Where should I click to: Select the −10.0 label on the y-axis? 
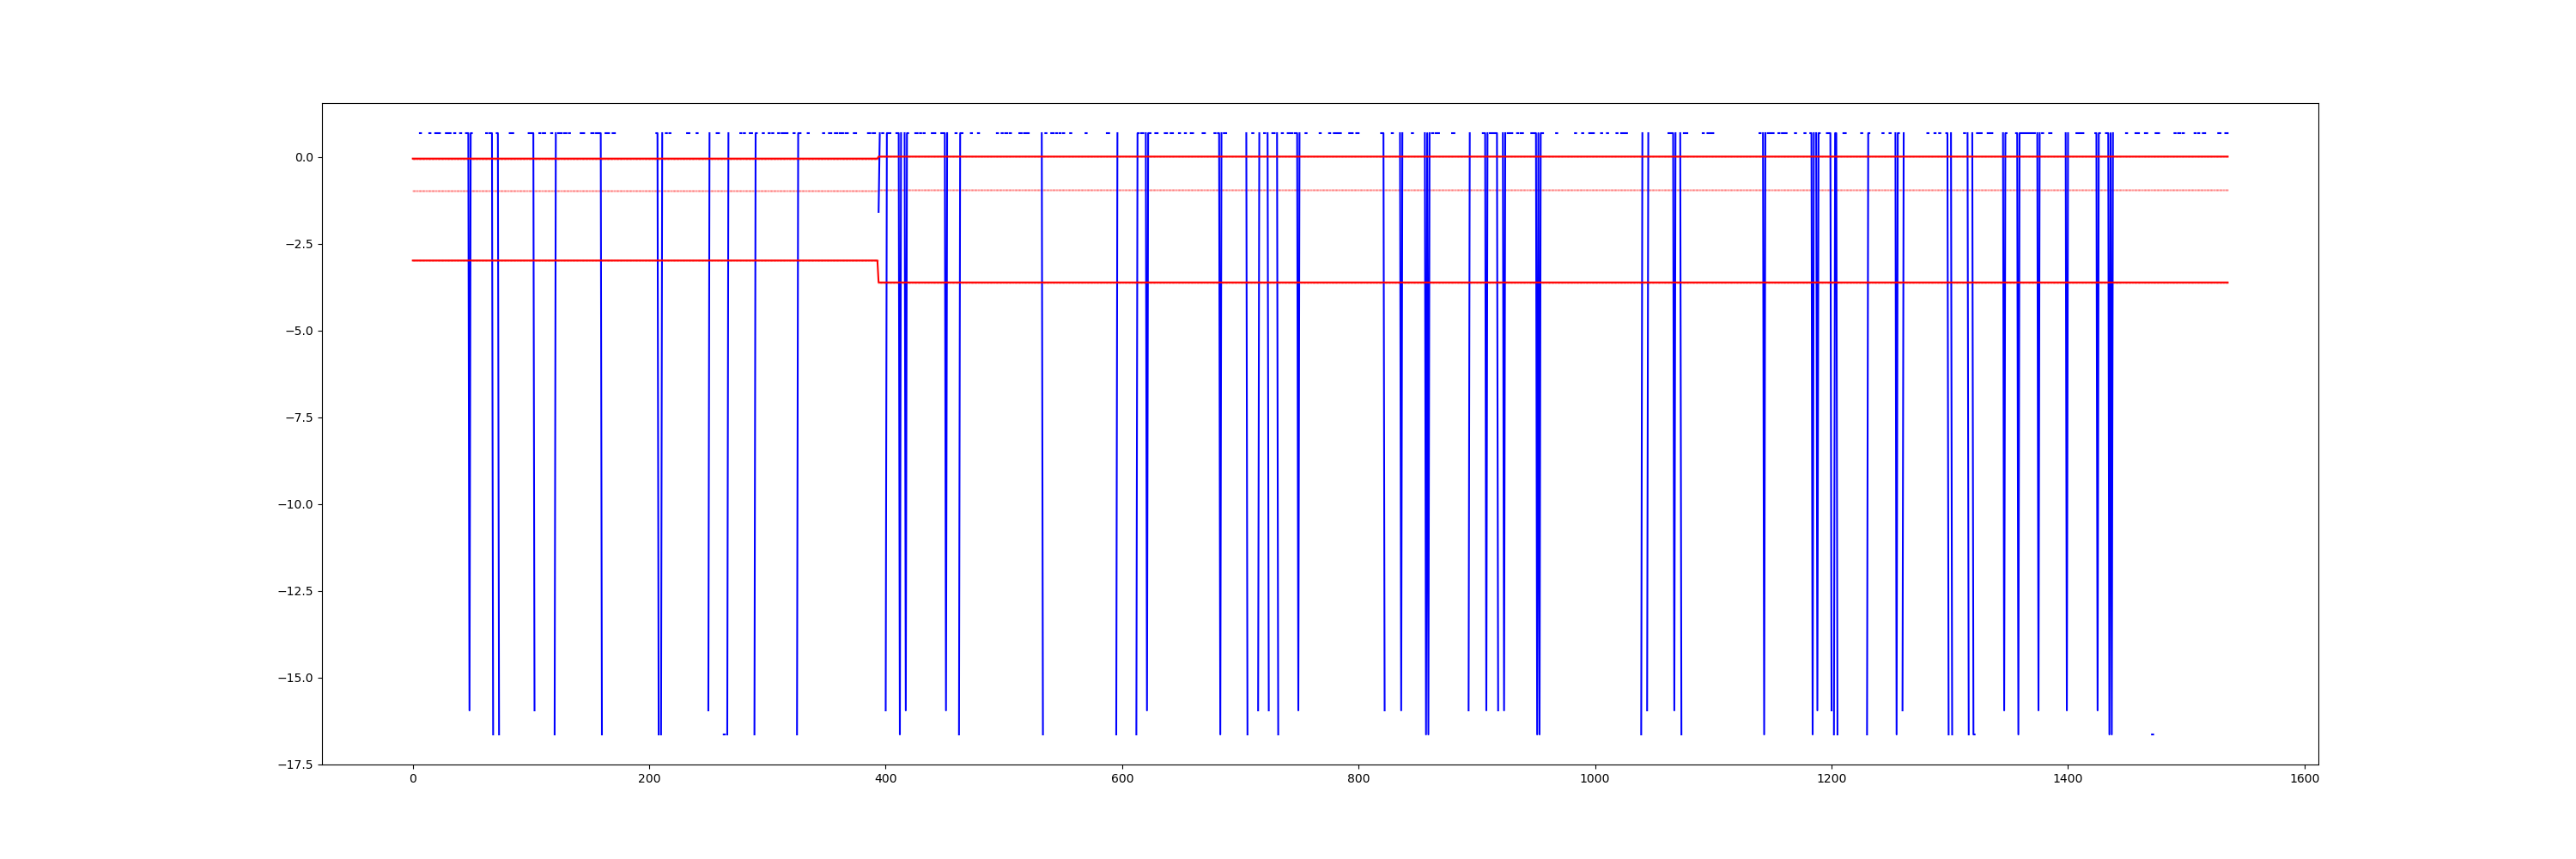(x=296, y=505)
